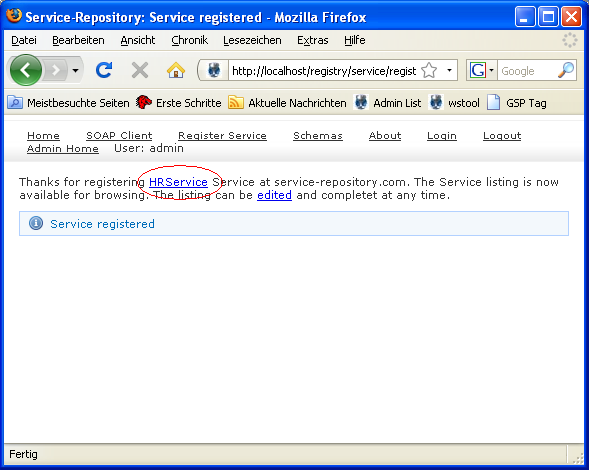Reload the page with the refresh icon
This screenshot has width=589, height=470.
[x=104, y=70]
